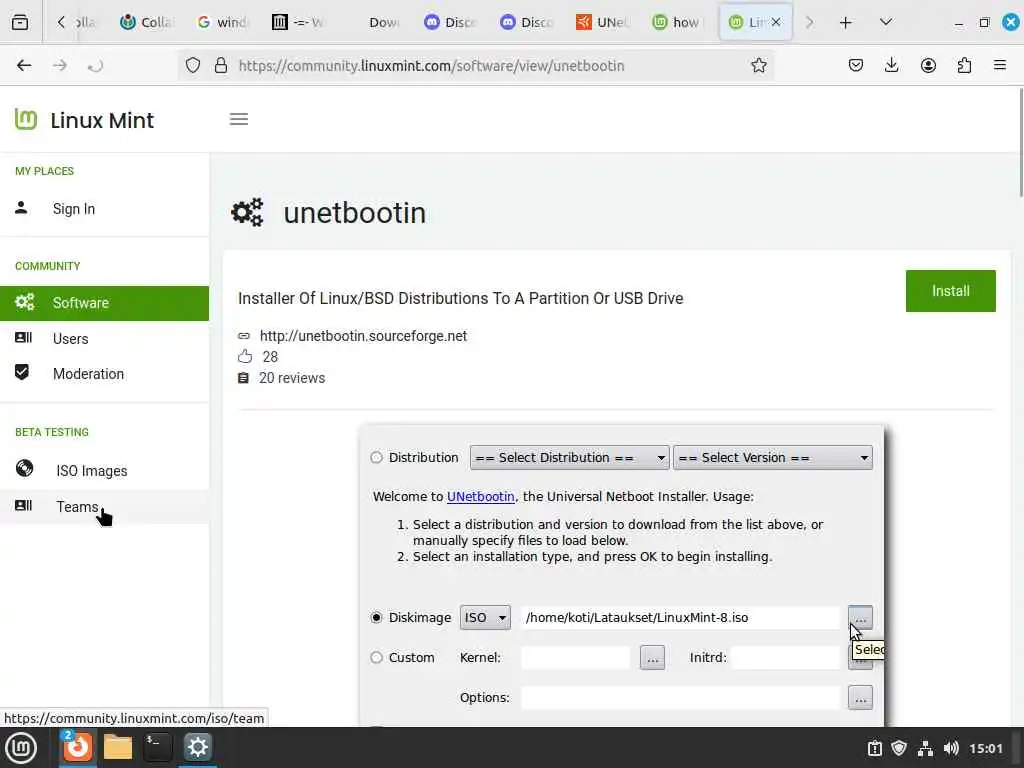Switch to the Google search tab
The height and width of the screenshot is (768, 1024).
coord(223,23)
